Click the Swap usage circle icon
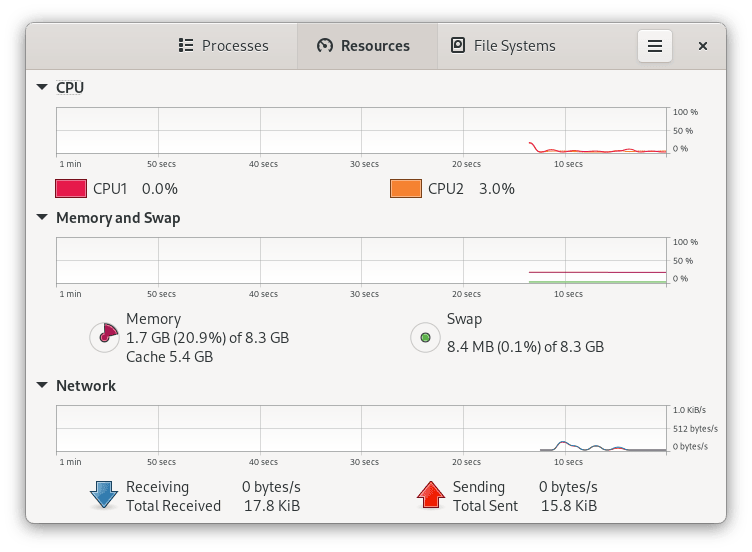 point(425,338)
